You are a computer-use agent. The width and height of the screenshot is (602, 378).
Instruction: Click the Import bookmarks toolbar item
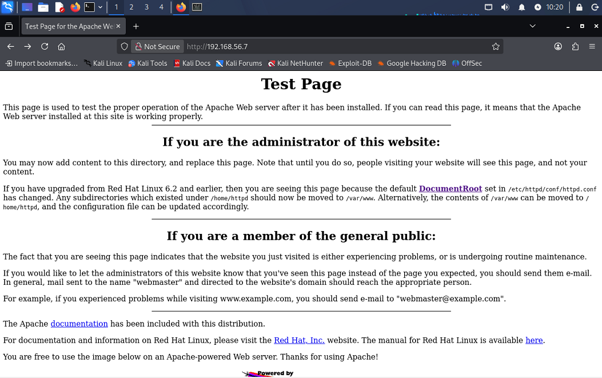pyautogui.click(x=41, y=63)
